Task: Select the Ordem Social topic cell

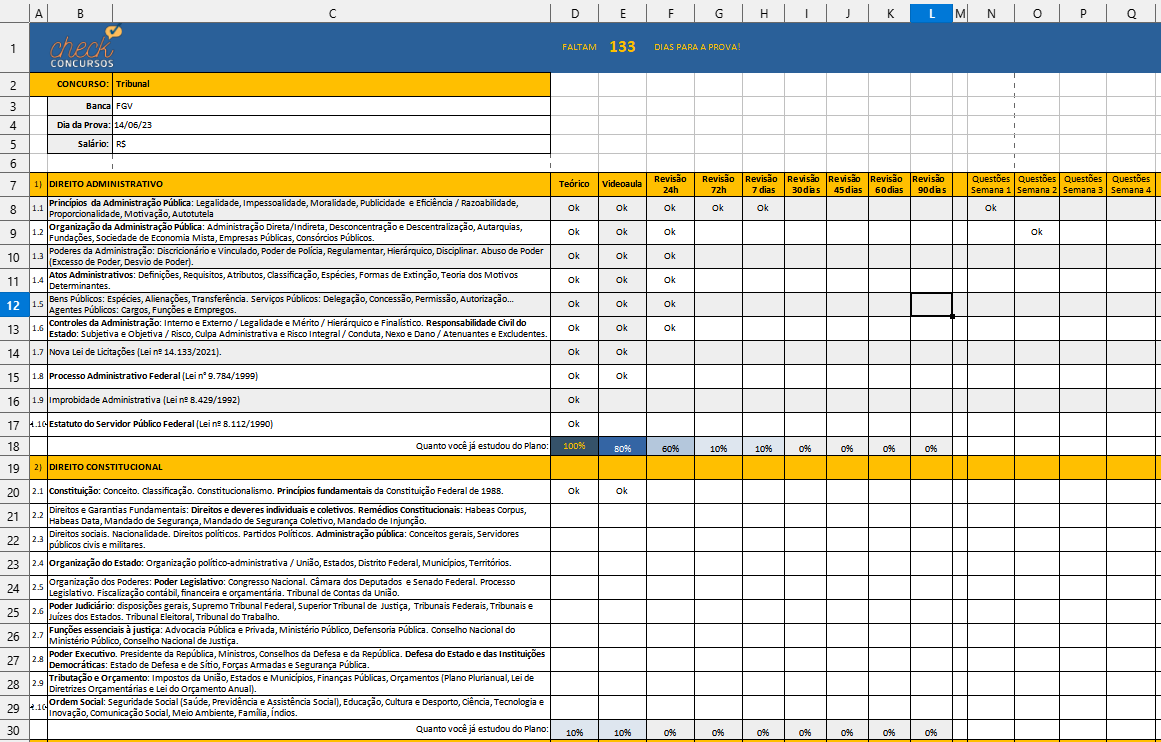Action: 298,707
